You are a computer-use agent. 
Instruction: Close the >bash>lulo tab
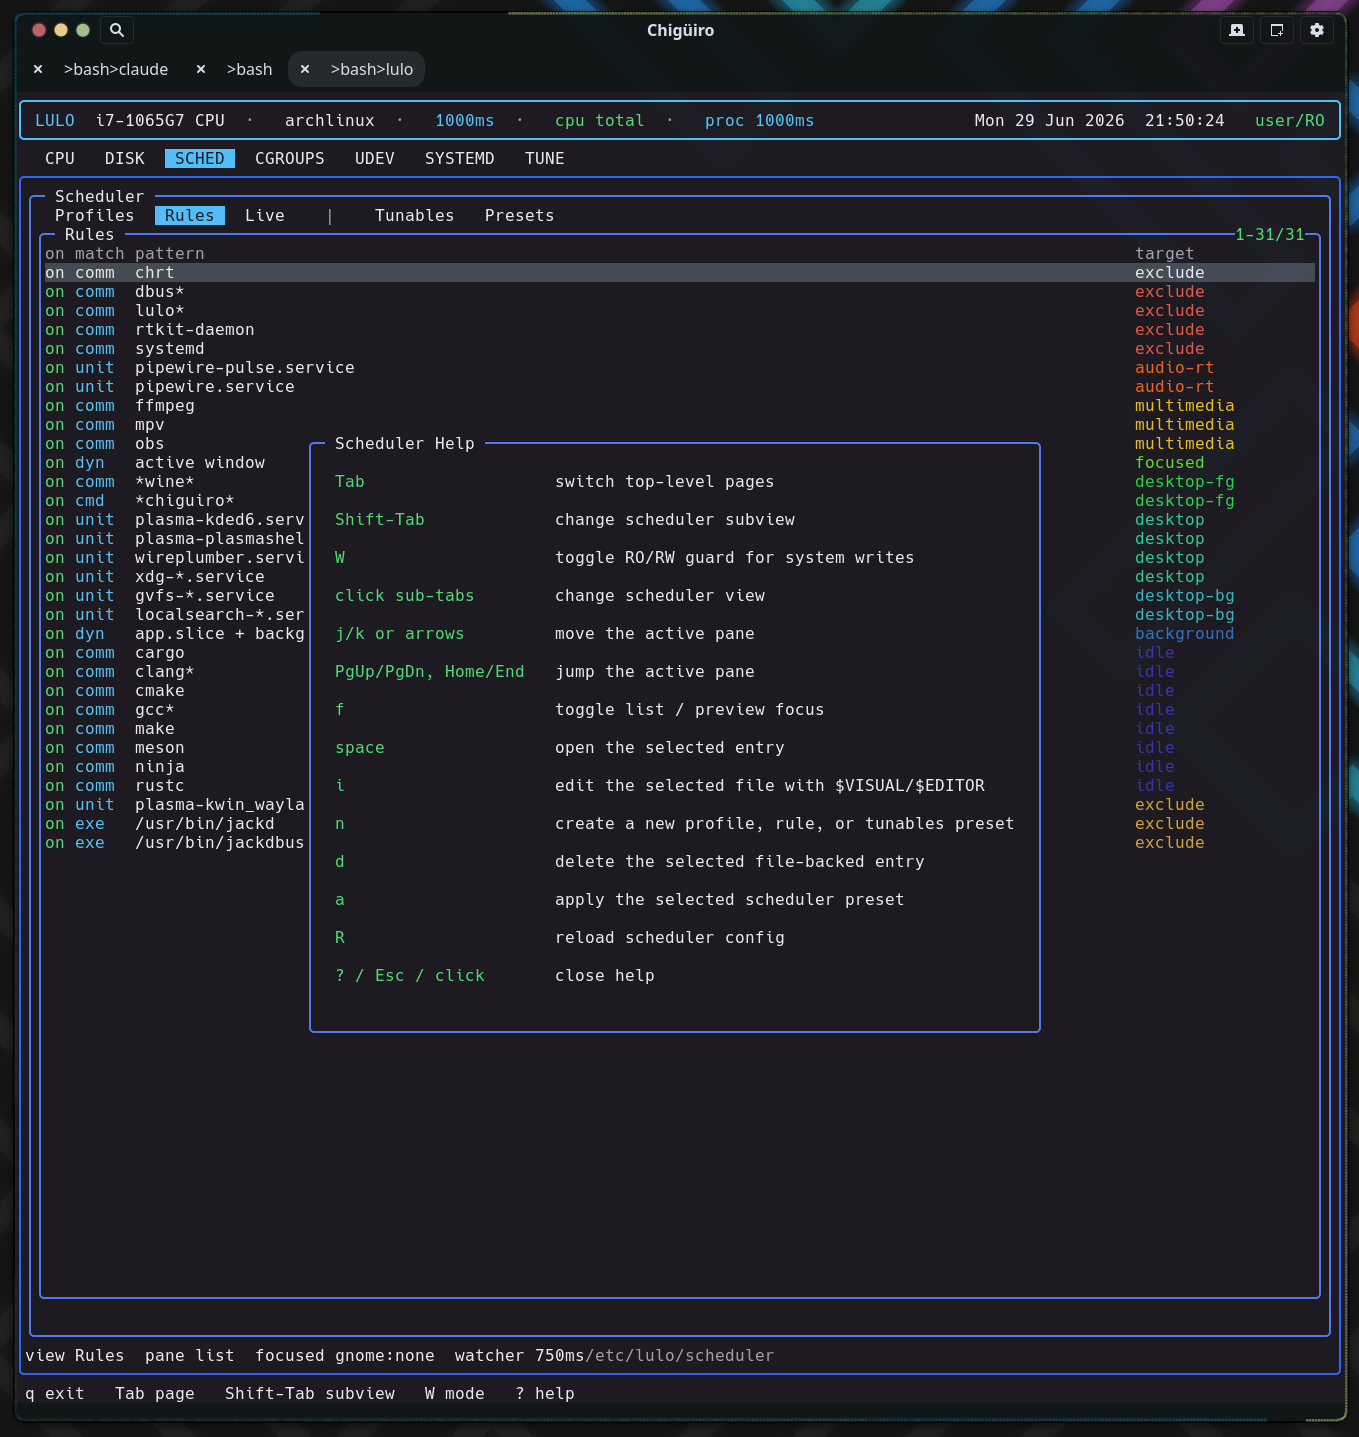(305, 69)
